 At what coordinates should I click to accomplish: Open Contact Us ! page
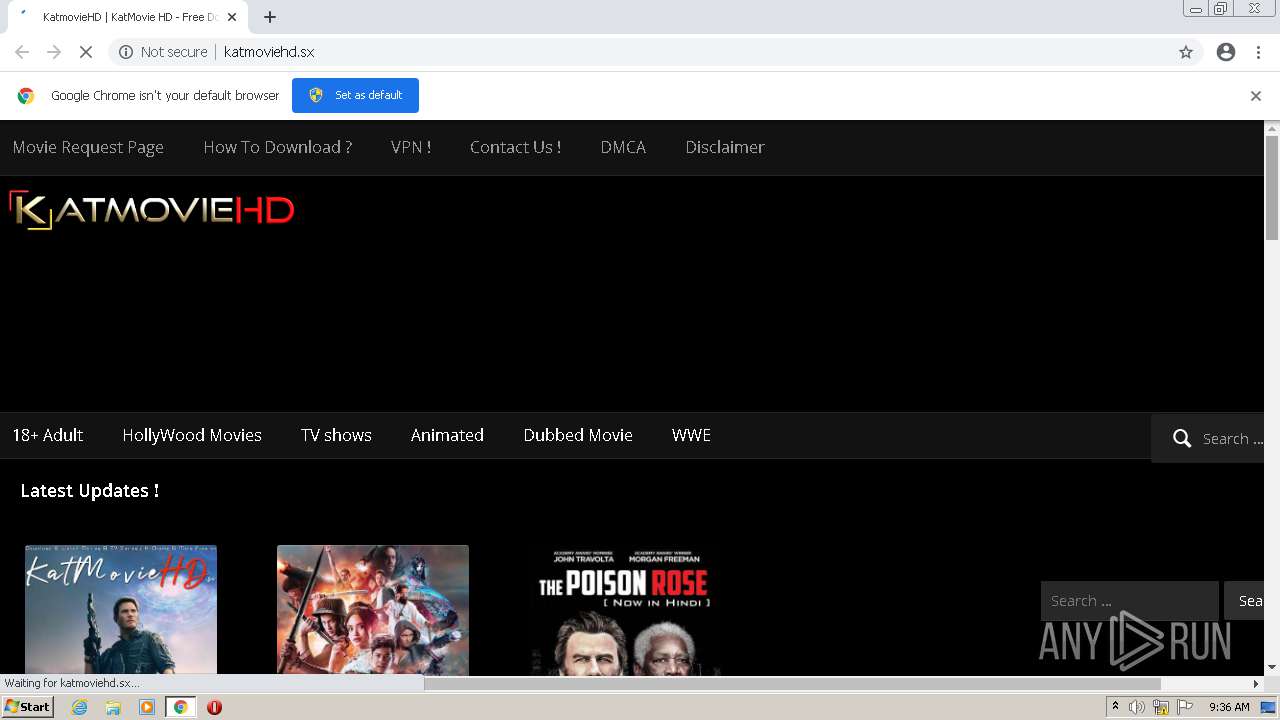point(515,147)
